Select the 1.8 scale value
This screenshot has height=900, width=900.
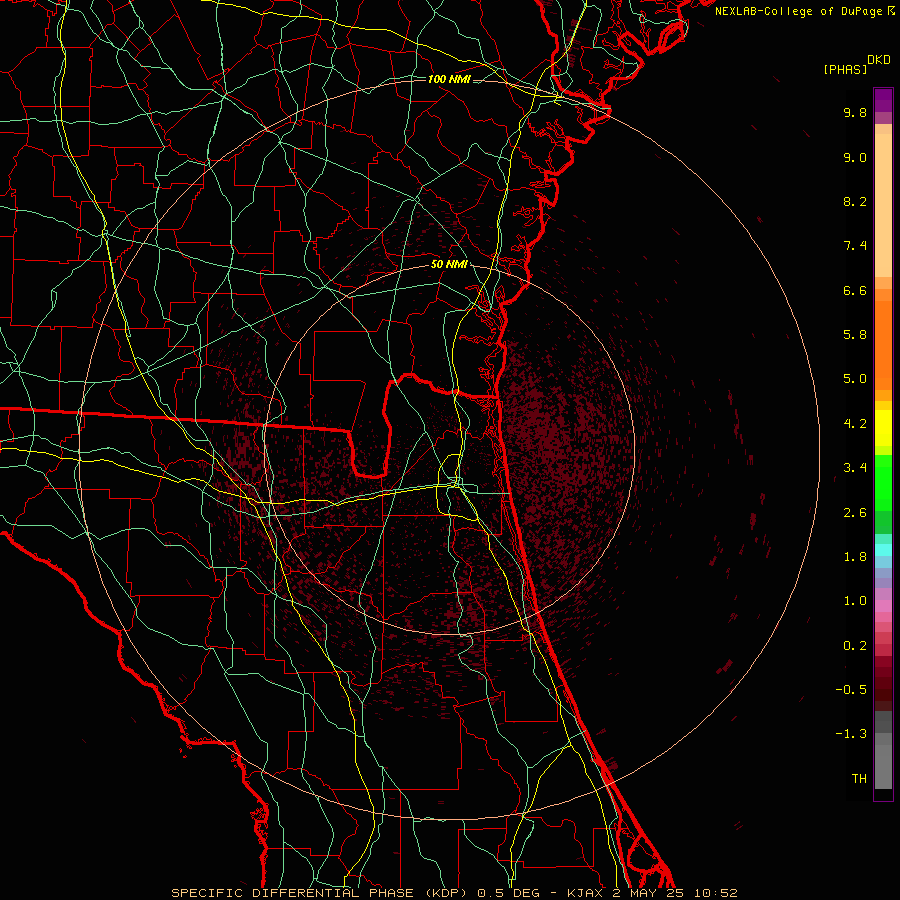pos(855,557)
